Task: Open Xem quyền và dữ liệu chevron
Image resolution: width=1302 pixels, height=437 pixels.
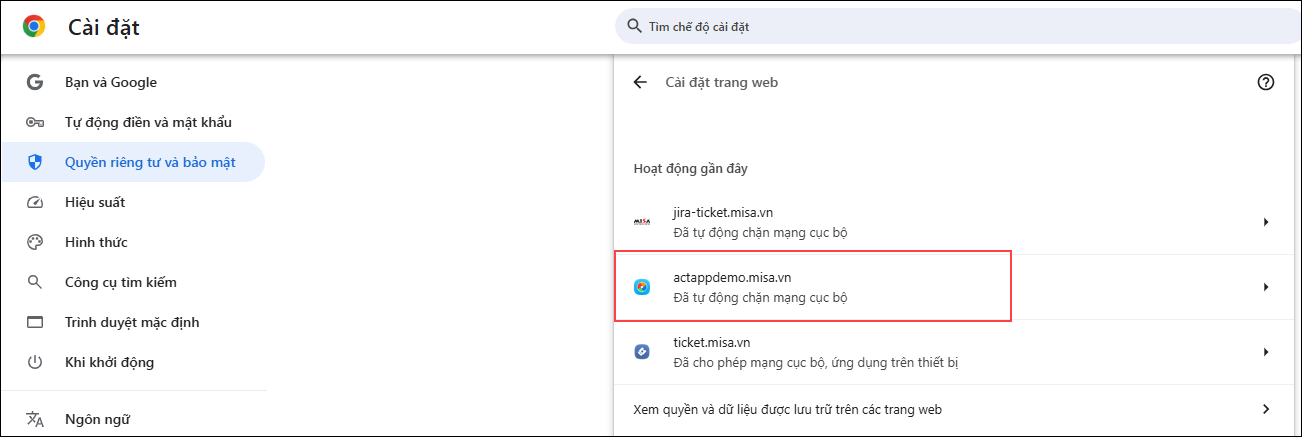Action: 1266,409
